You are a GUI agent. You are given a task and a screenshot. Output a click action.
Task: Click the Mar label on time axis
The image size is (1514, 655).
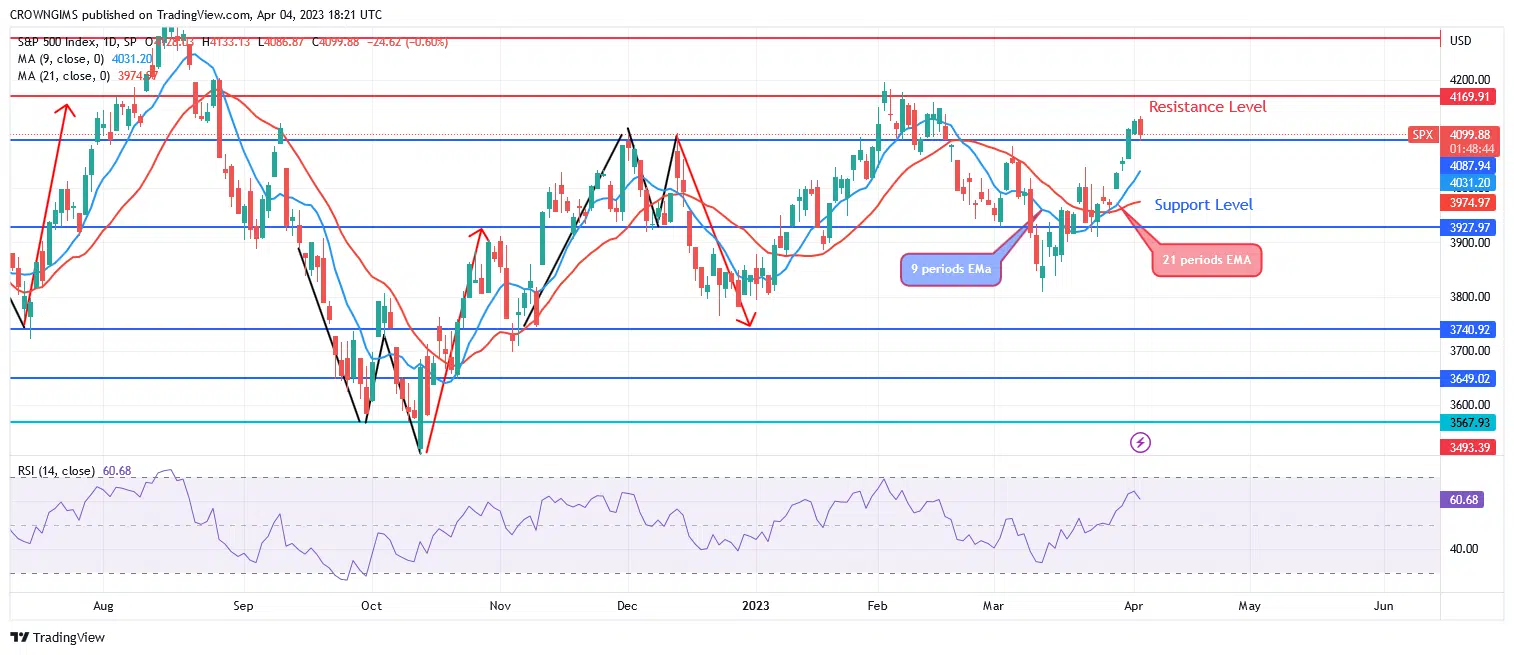click(993, 606)
